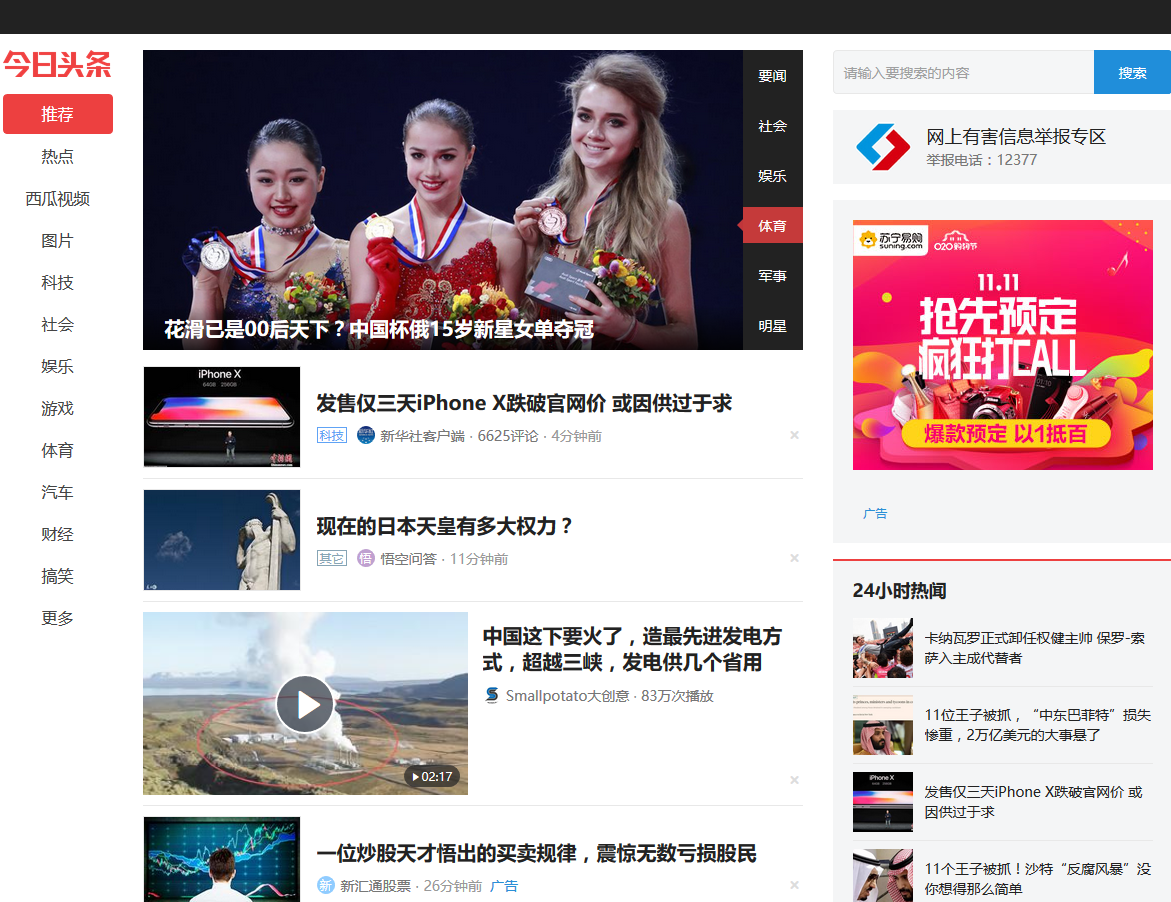
Task: Click Smallpotato大创意 avatar icon
Action: pos(491,695)
